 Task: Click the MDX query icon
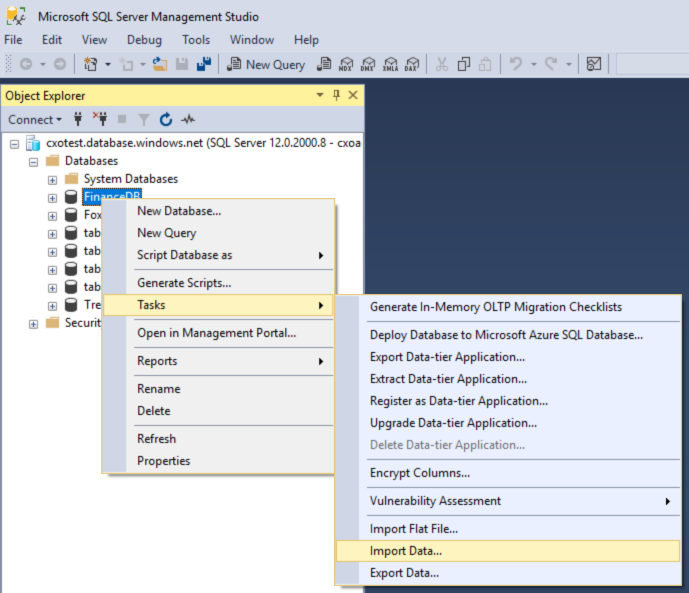coord(346,65)
